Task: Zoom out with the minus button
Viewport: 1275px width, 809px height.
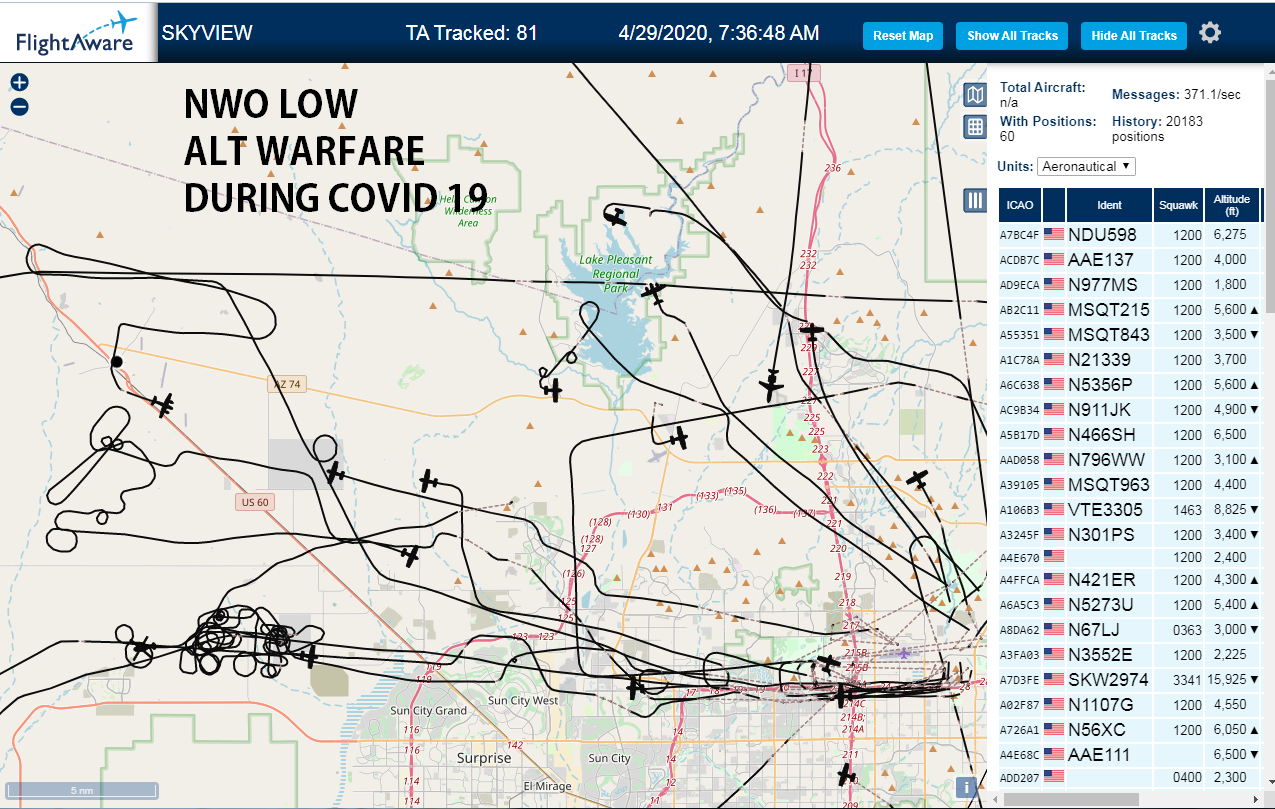Action: (19, 106)
